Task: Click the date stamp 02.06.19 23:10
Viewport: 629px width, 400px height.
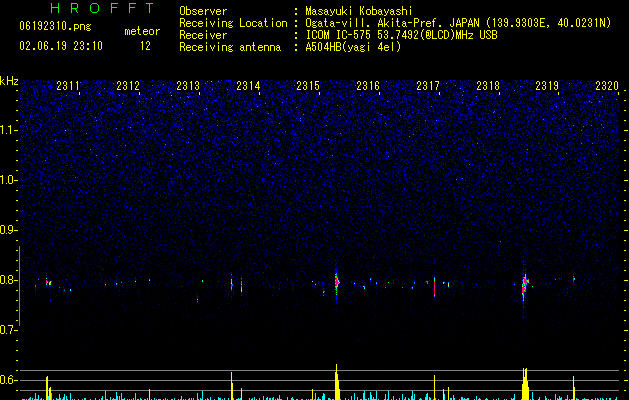Action: [x=61, y=46]
